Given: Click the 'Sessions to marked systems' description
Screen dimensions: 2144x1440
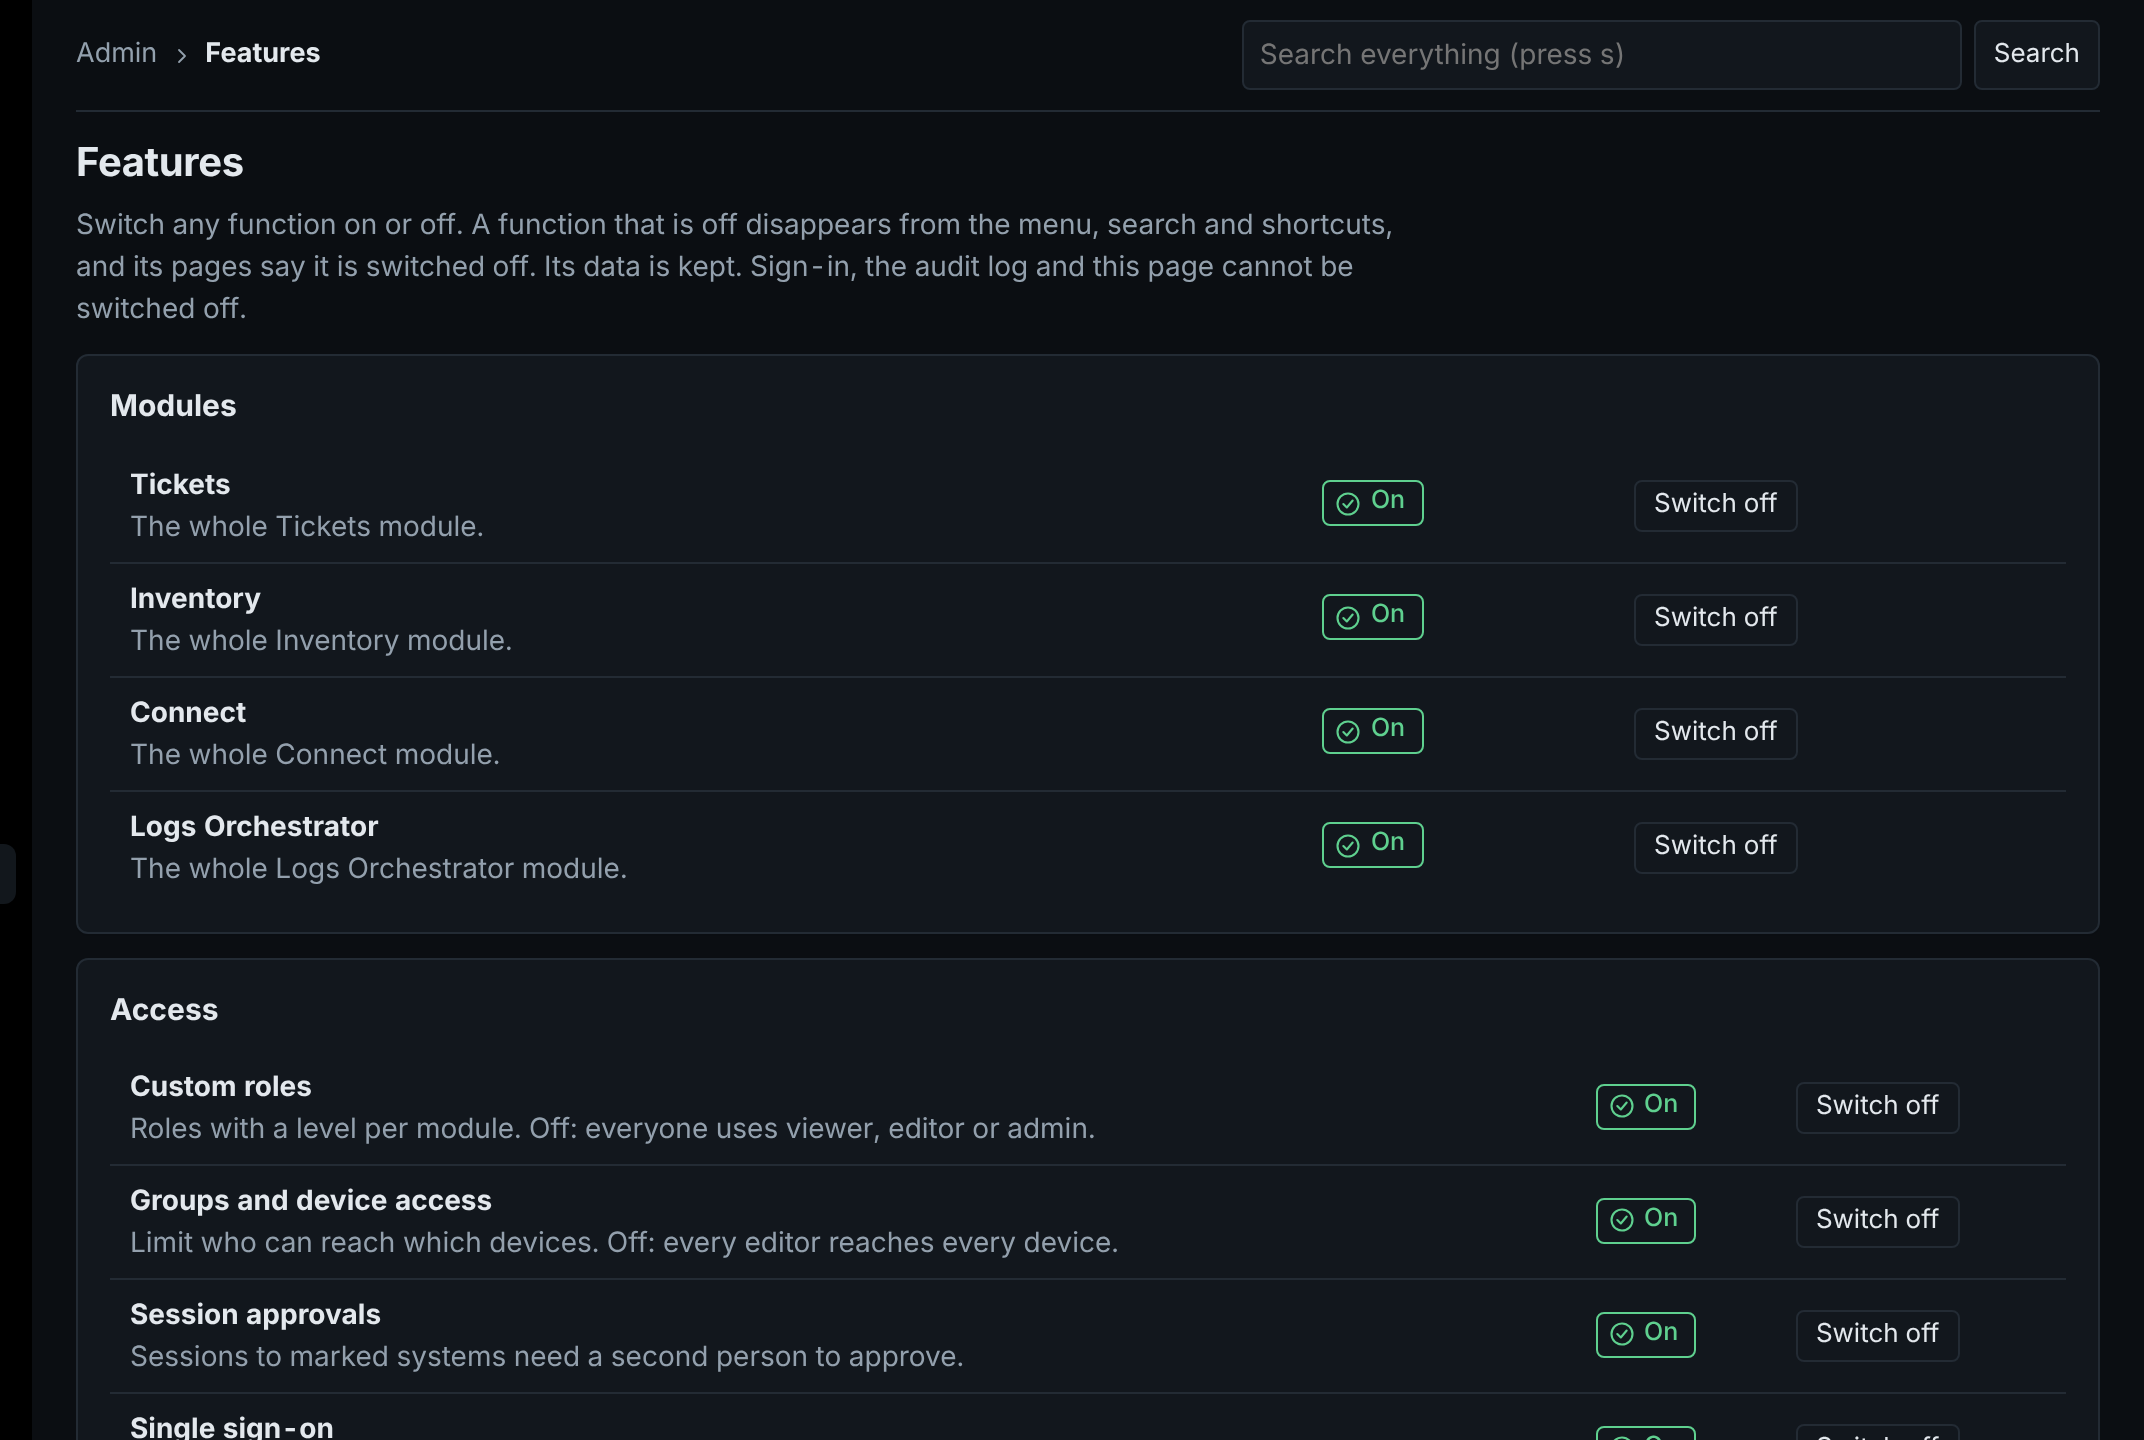Looking at the screenshot, I should point(547,1356).
